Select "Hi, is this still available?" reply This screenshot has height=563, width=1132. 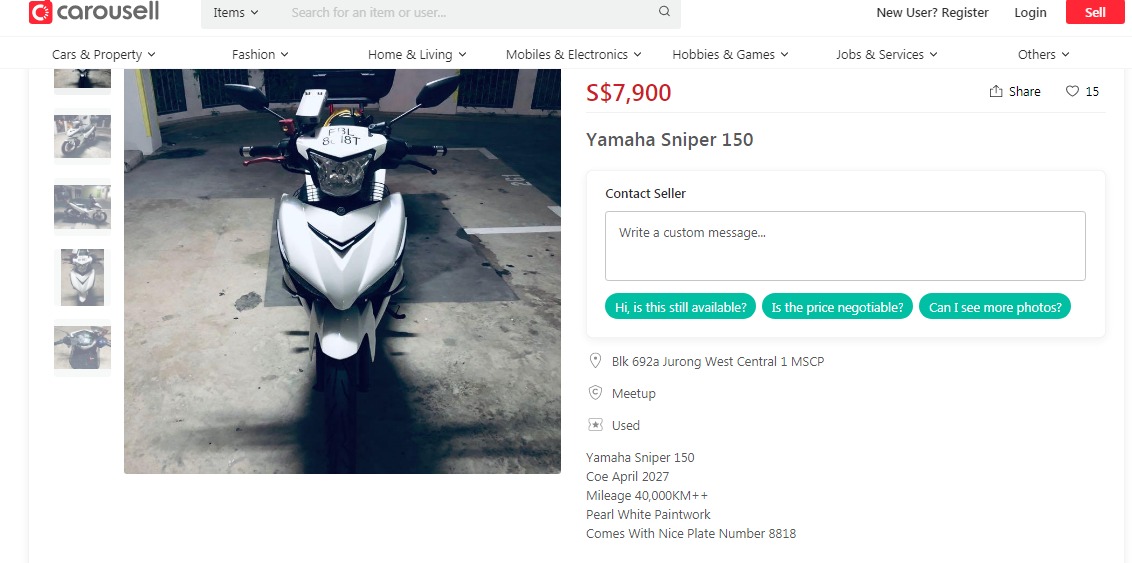point(680,307)
